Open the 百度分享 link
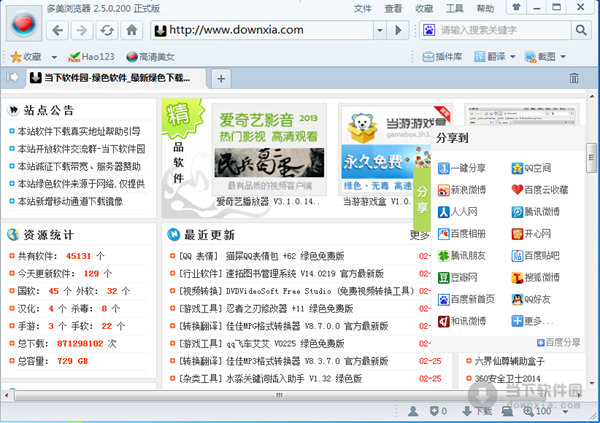This screenshot has height=423, width=600. pos(558,342)
